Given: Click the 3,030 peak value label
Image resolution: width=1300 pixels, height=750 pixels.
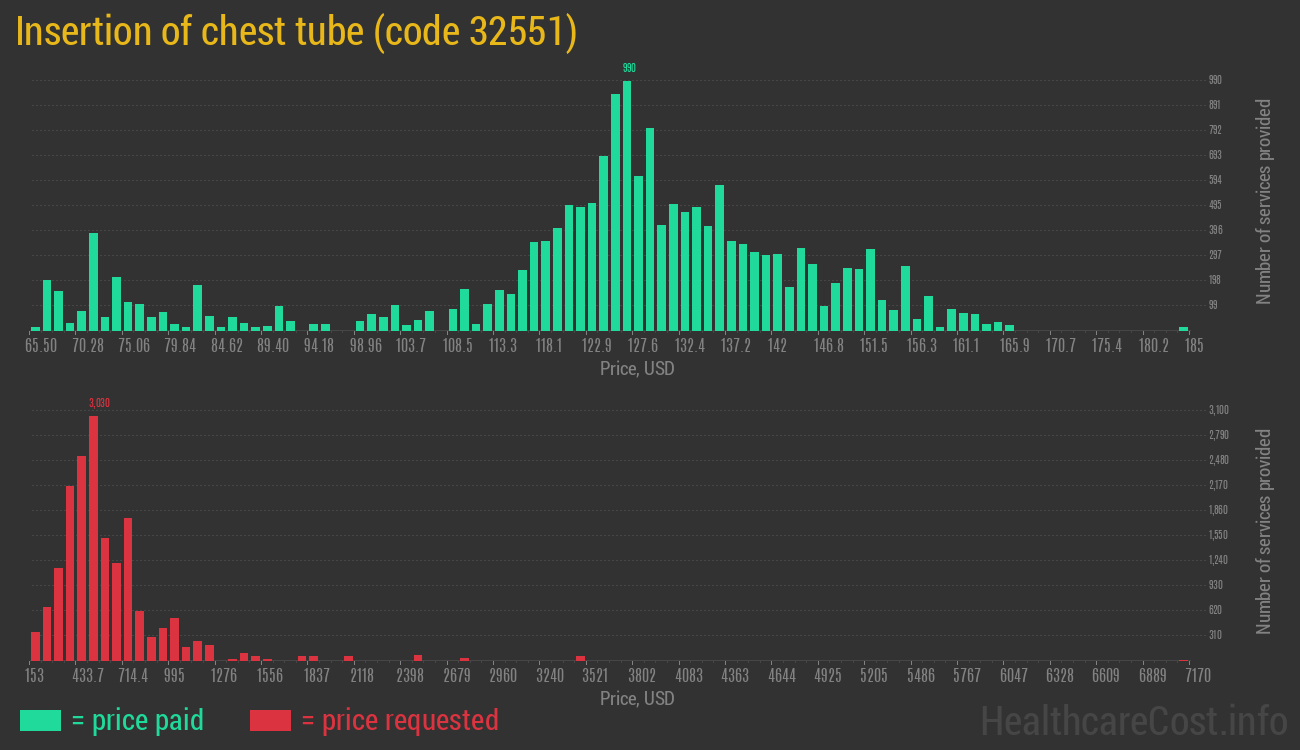Looking at the screenshot, I should [x=99, y=403].
